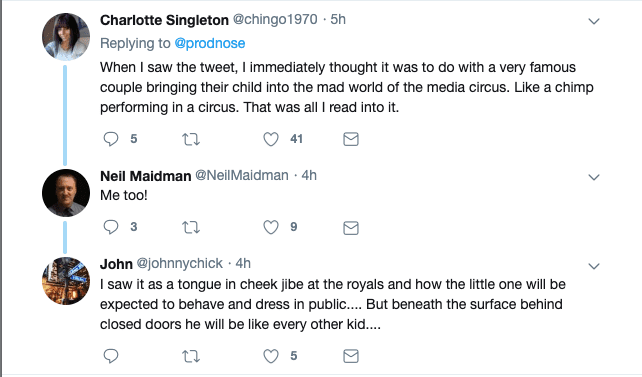Open Charlotte Singleton's avatar photo
The width and height of the screenshot is (642, 377).
[66, 37]
